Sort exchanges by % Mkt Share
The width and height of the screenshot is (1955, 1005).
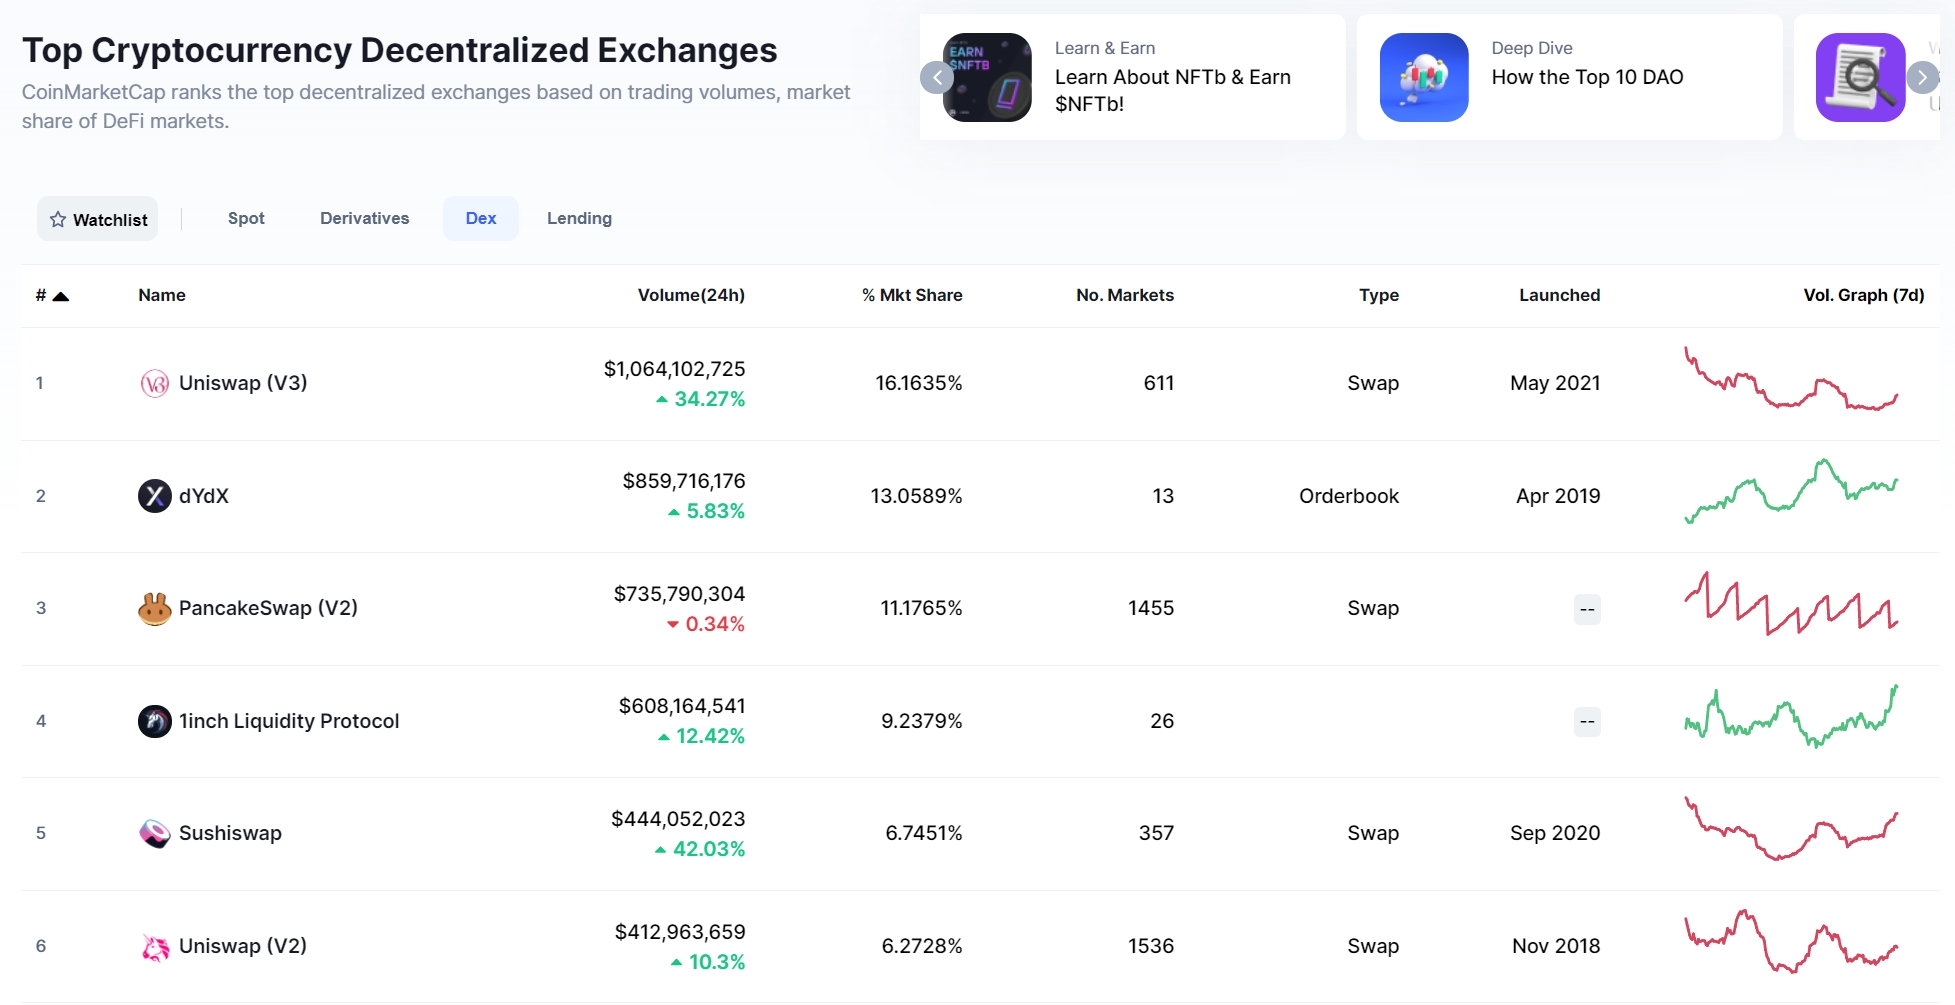tap(912, 295)
